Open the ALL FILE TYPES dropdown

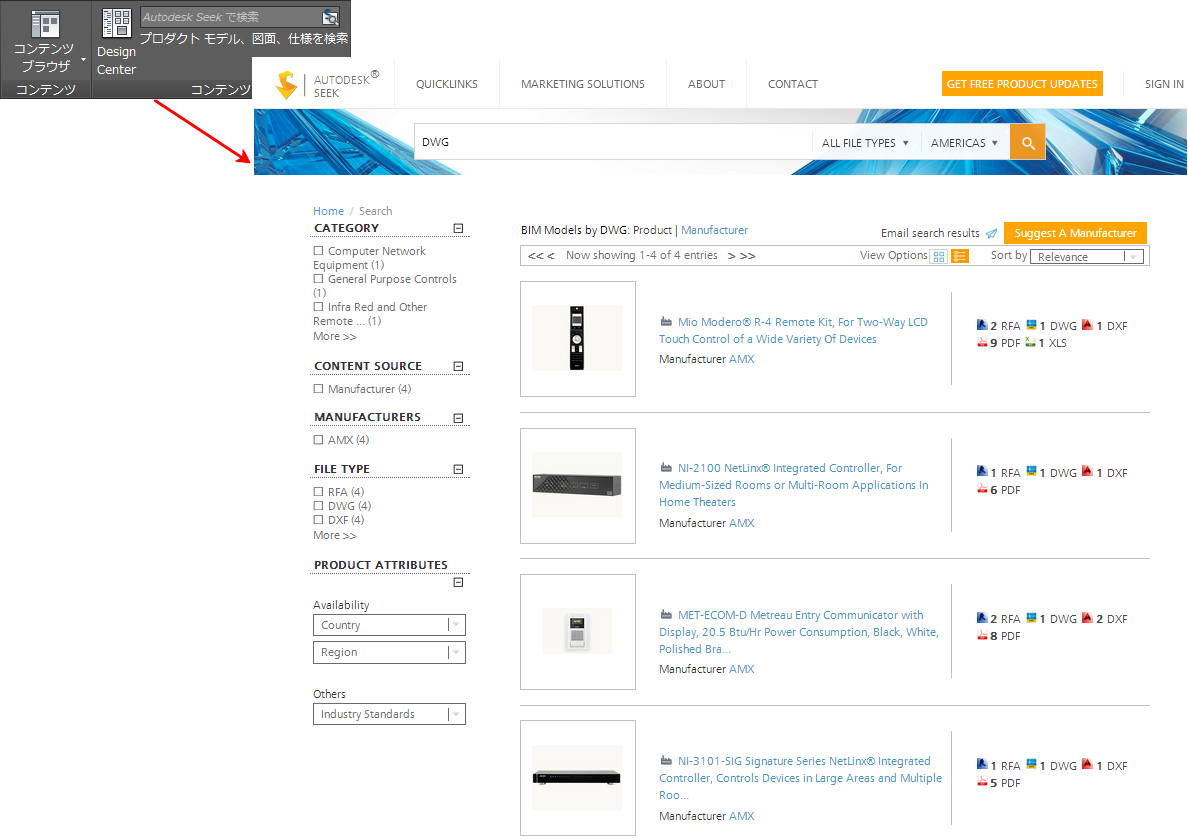(865, 142)
